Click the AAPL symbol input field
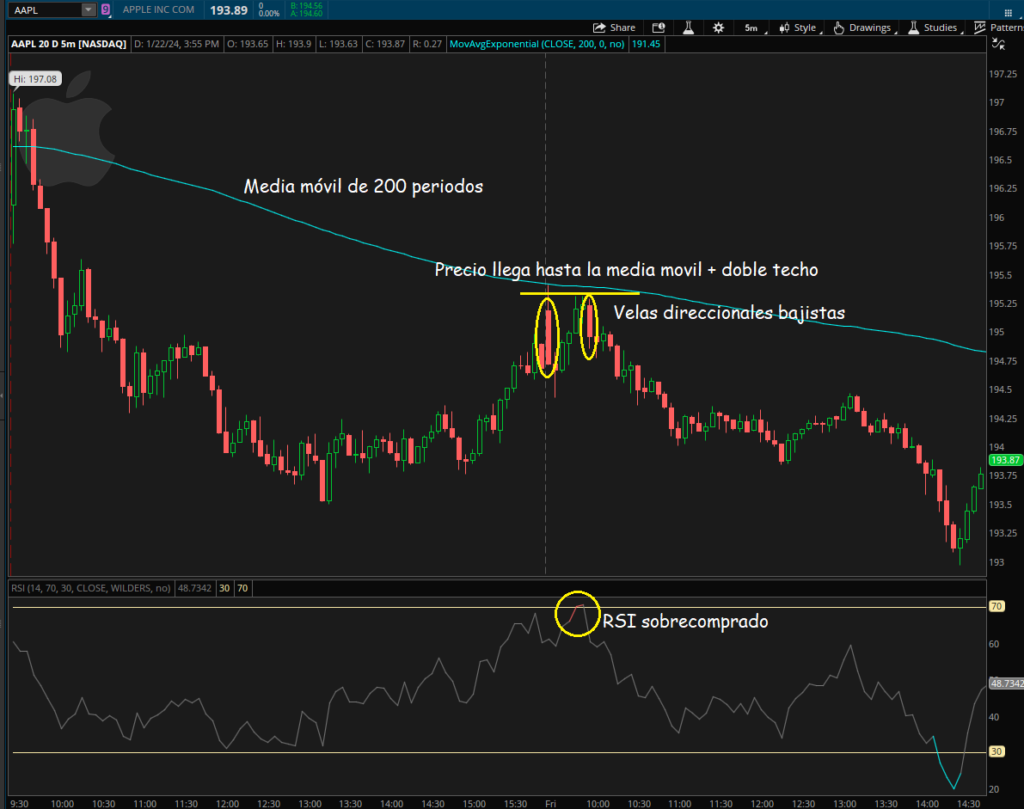This screenshot has width=1024, height=809. coord(46,10)
